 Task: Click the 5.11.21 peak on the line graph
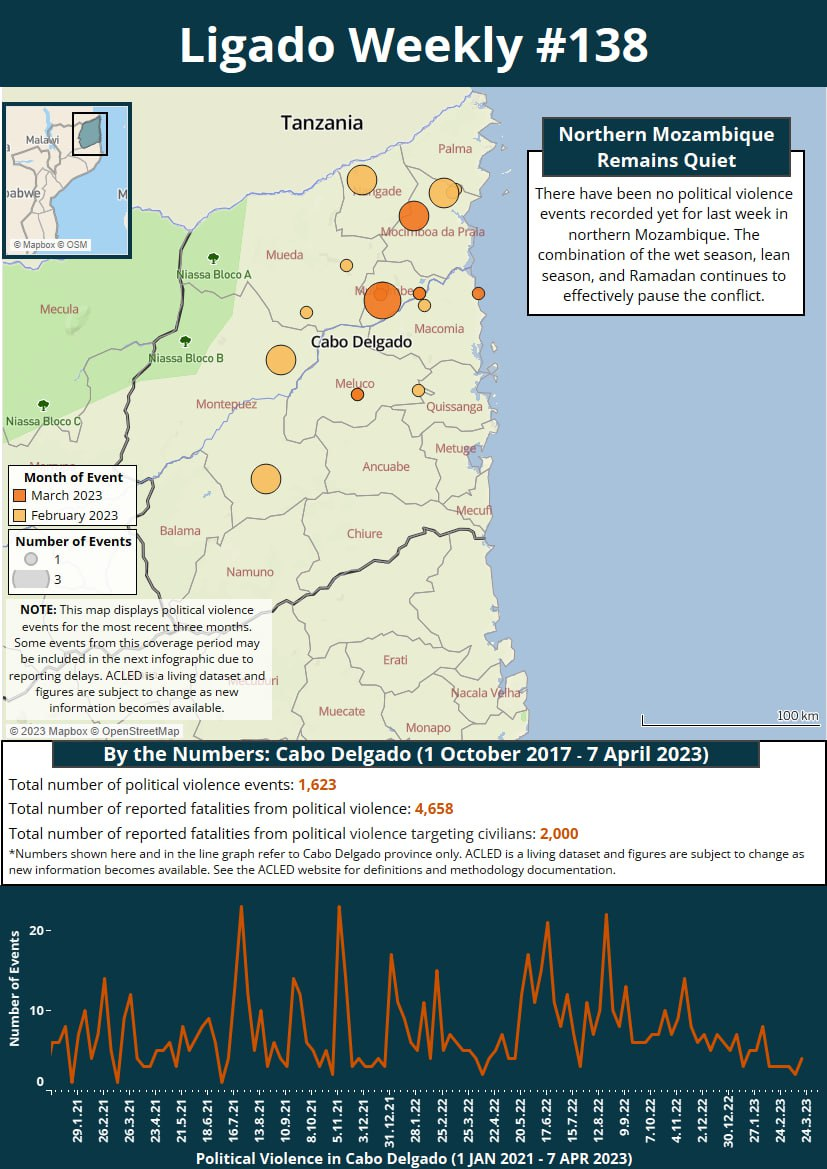pos(339,907)
